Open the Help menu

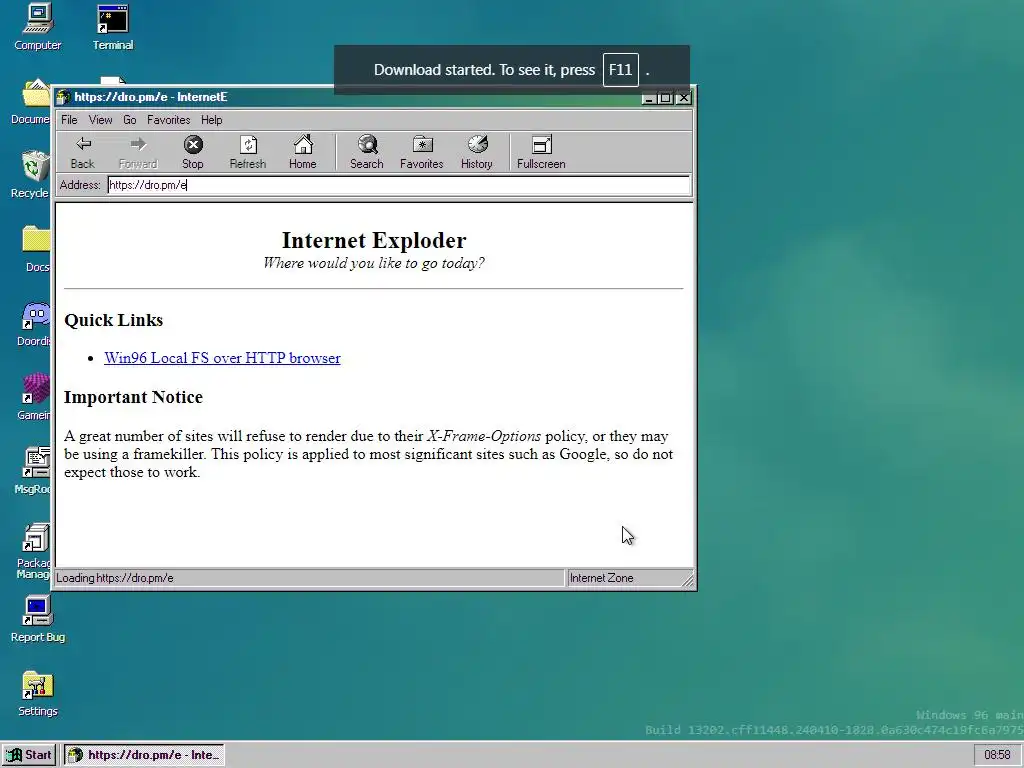coord(212,120)
